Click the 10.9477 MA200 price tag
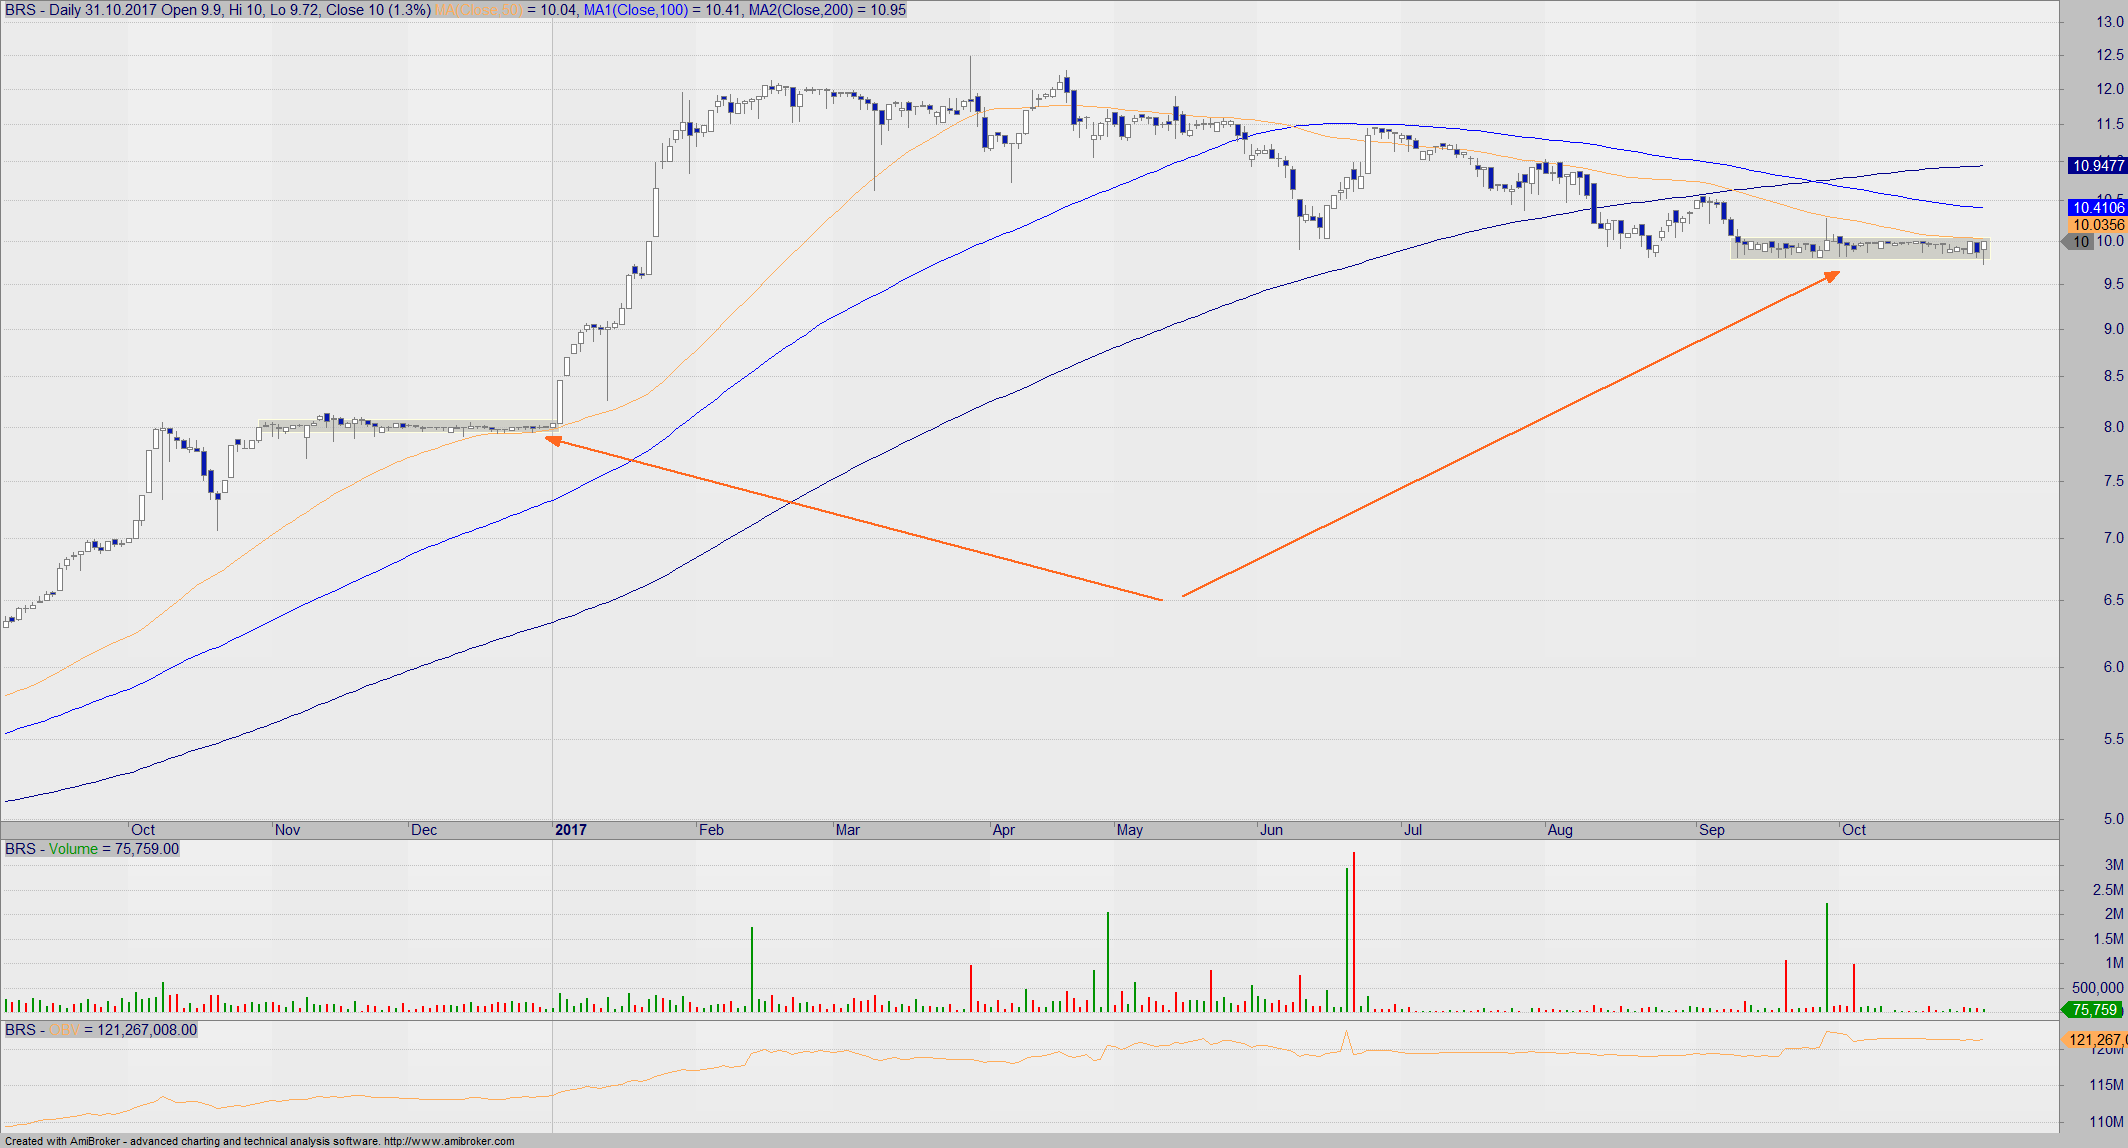Image resolution: width=2128 pixels, height=1148 pixels. (x=2097, y=166)
